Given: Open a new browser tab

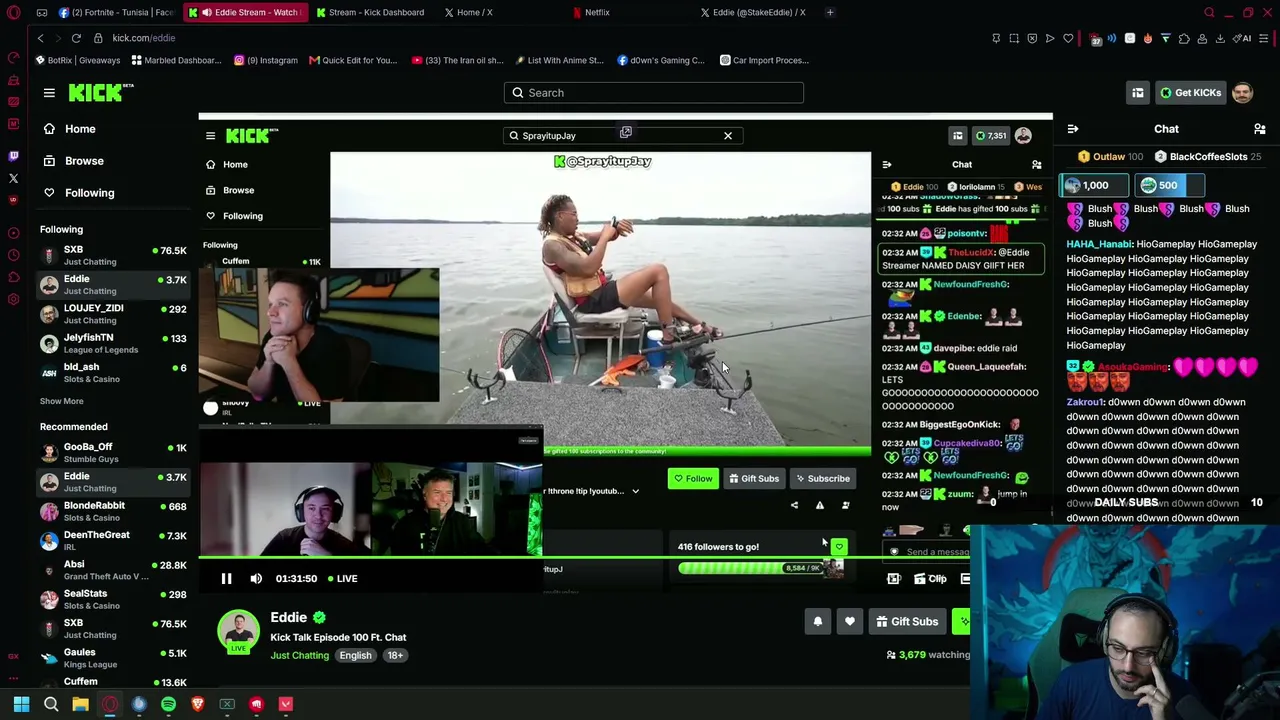Looking at the screenshot, I should coord(830,12).
